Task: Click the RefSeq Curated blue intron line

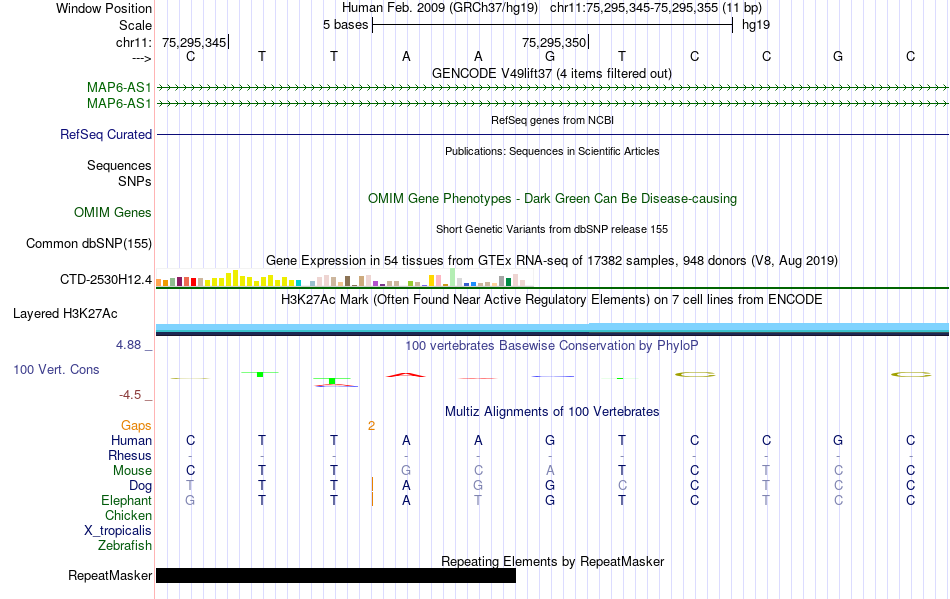Action: tap(553, 134)
